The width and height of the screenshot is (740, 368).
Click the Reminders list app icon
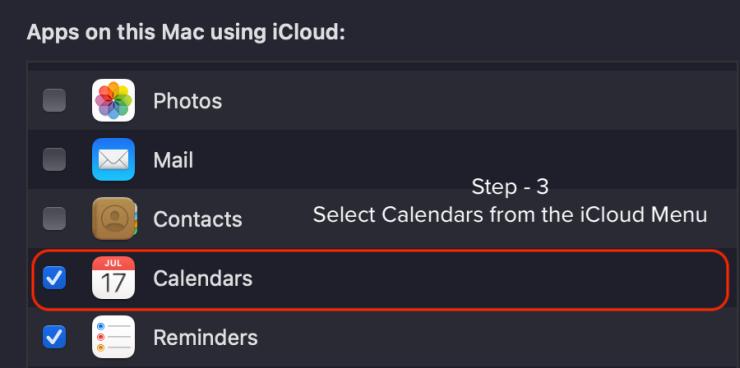113,337
